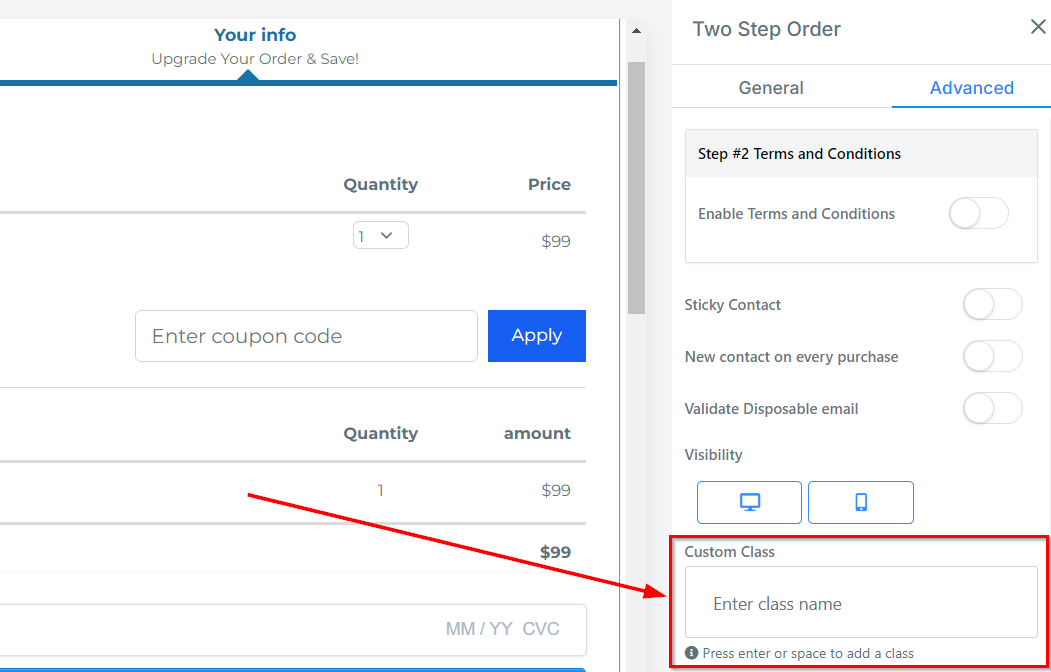The image size is (1051, 672).
Task: Click the Quantity column header
Action: (380, 185)
